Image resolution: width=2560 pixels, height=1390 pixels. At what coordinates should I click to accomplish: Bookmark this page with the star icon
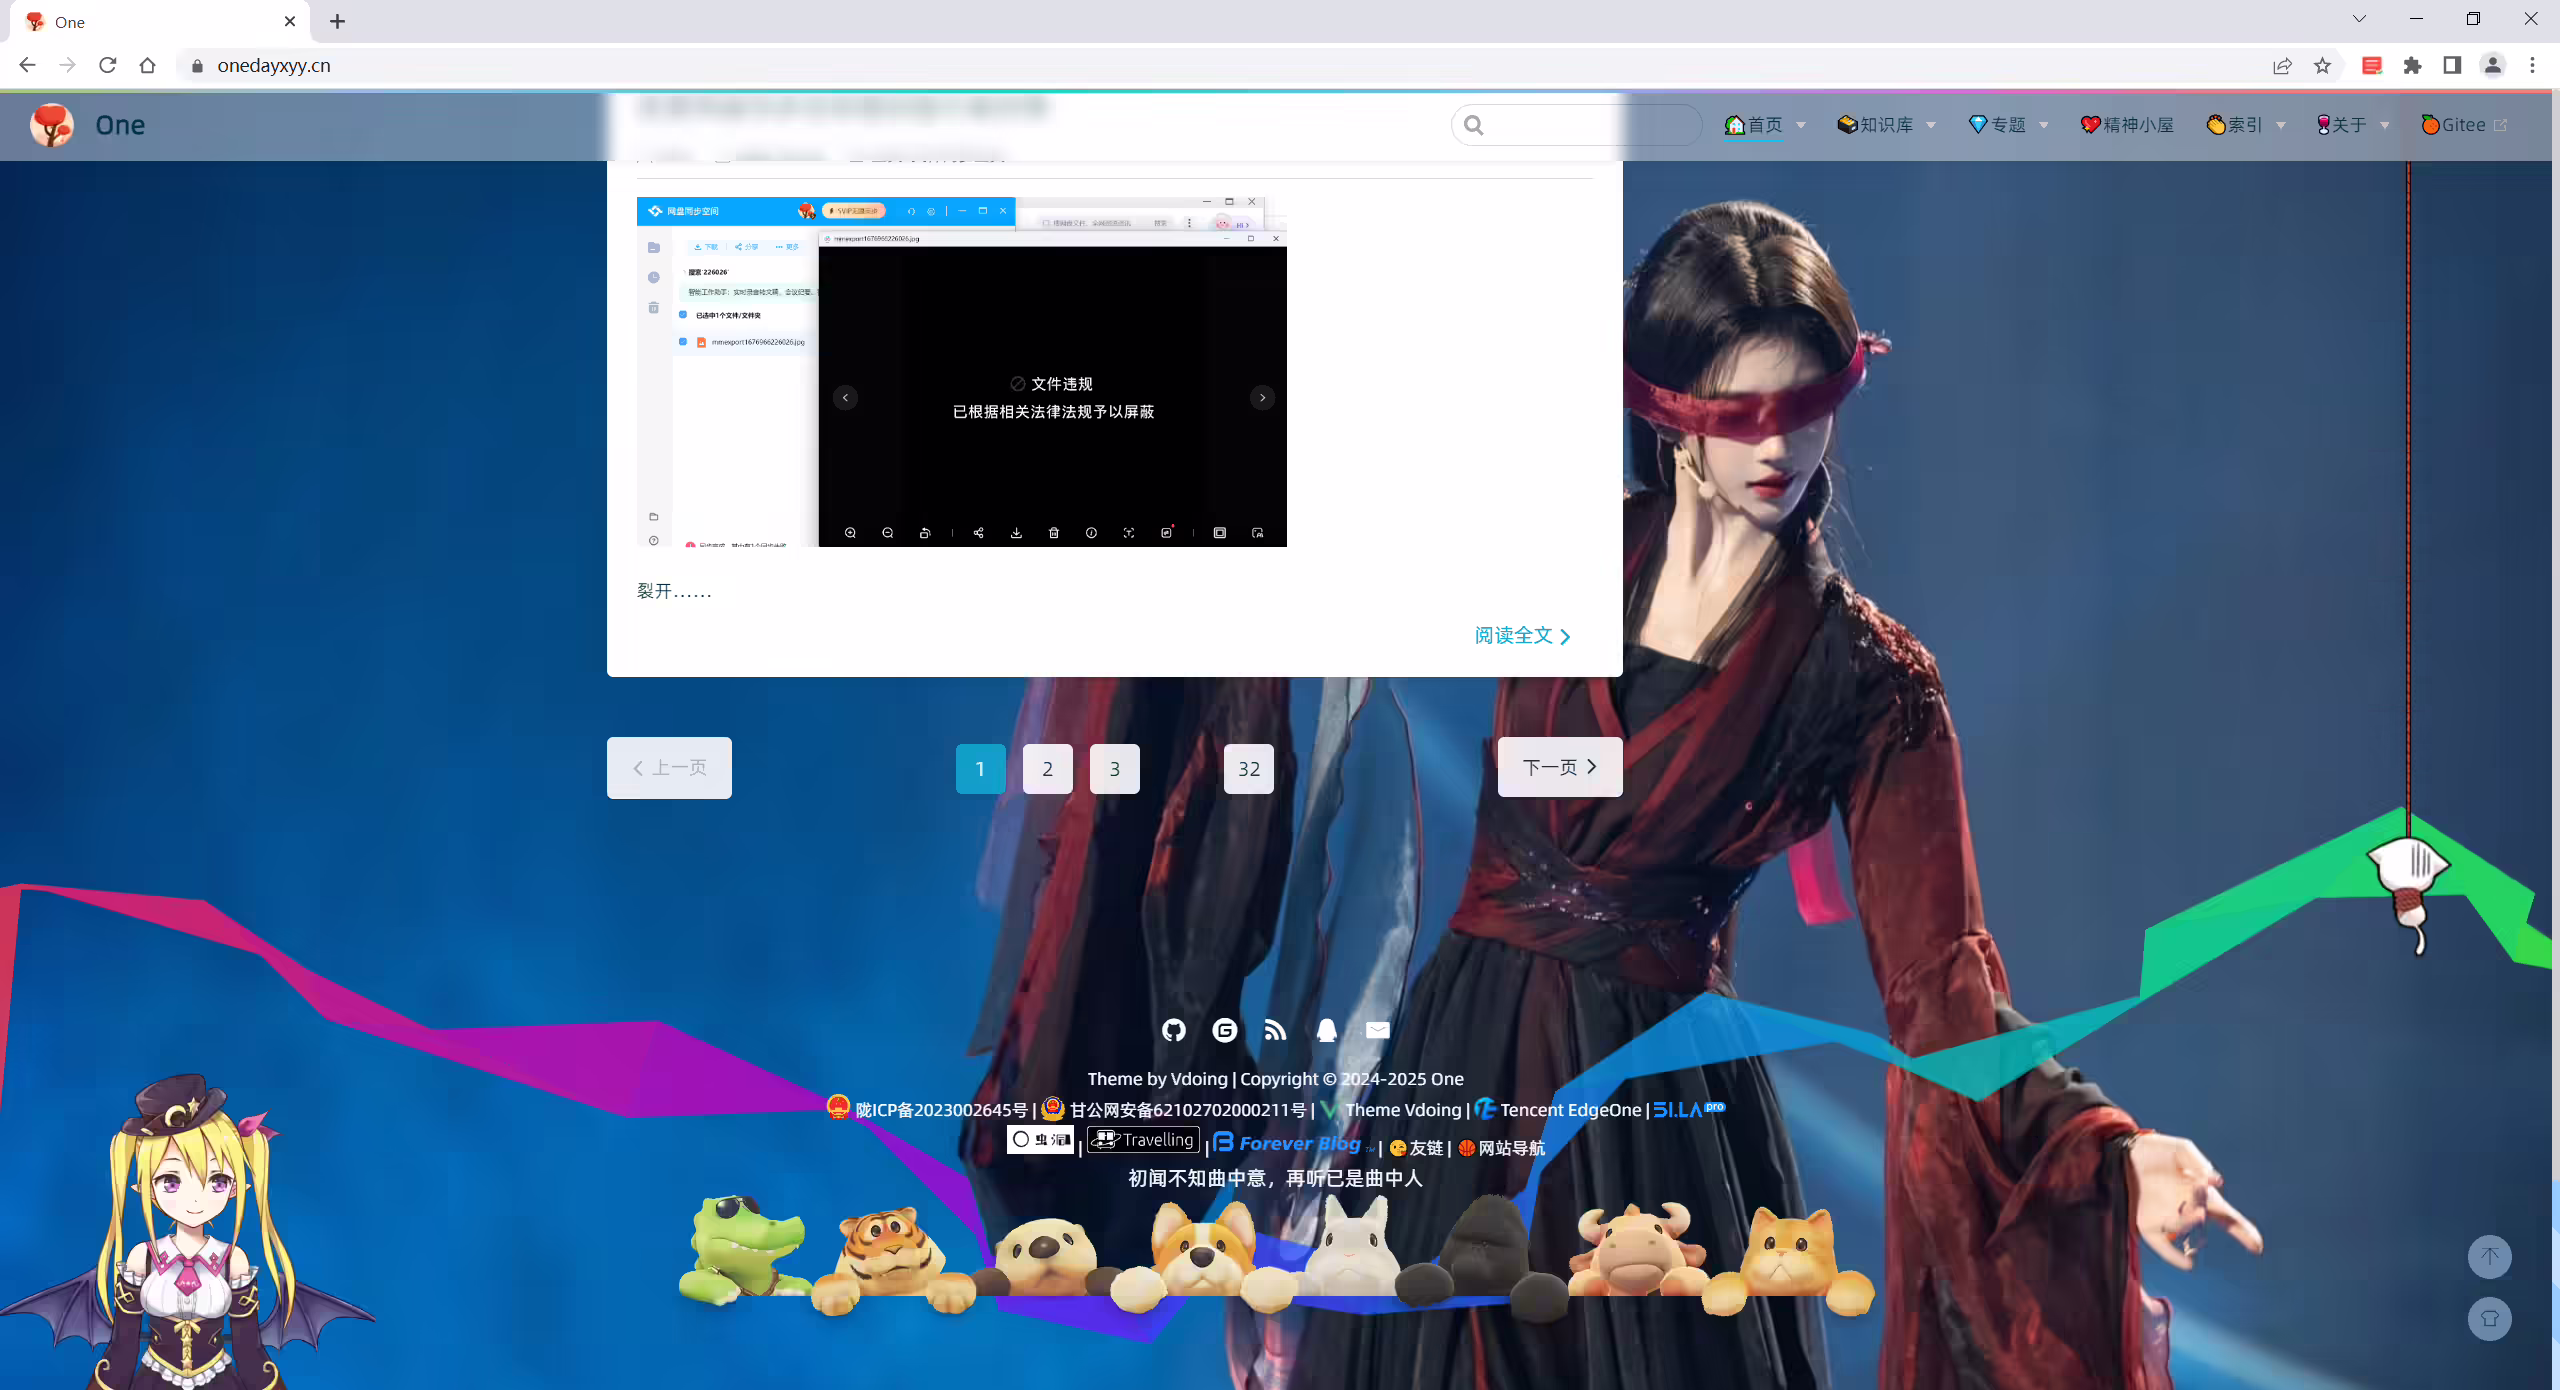tap(2322, 66)
